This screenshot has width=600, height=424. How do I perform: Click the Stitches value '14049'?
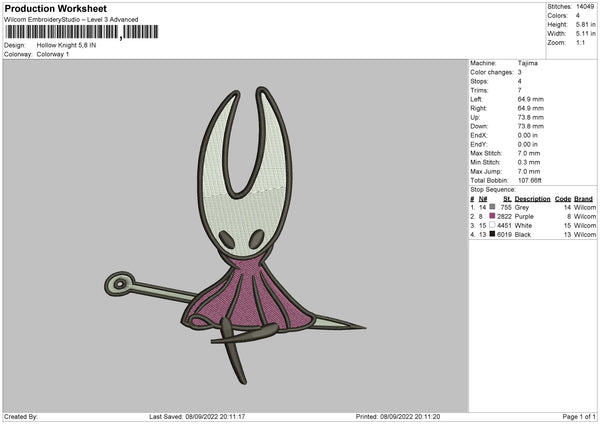[x=585, y=7]
